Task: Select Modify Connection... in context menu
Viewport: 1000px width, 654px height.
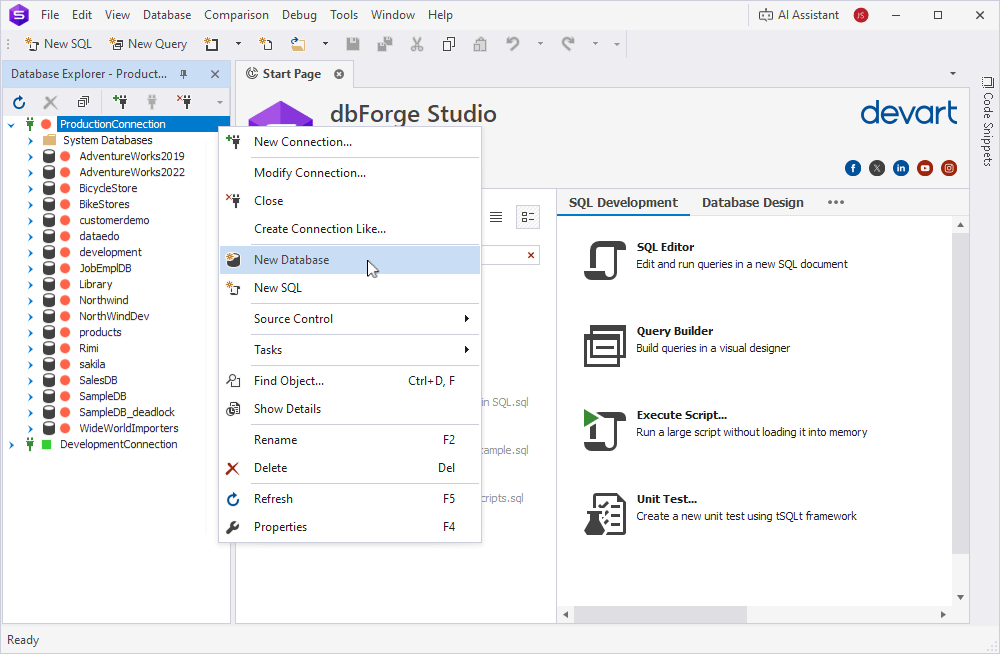Action: pos(349,173)
